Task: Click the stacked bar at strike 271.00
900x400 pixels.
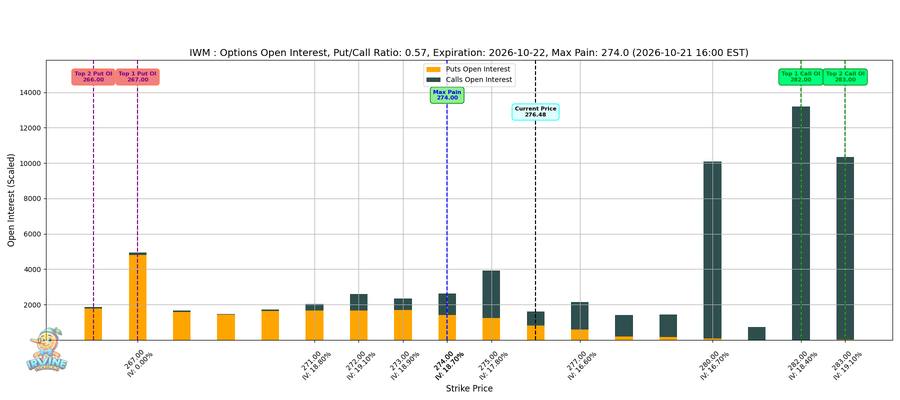Action: (x=315, y=322)
